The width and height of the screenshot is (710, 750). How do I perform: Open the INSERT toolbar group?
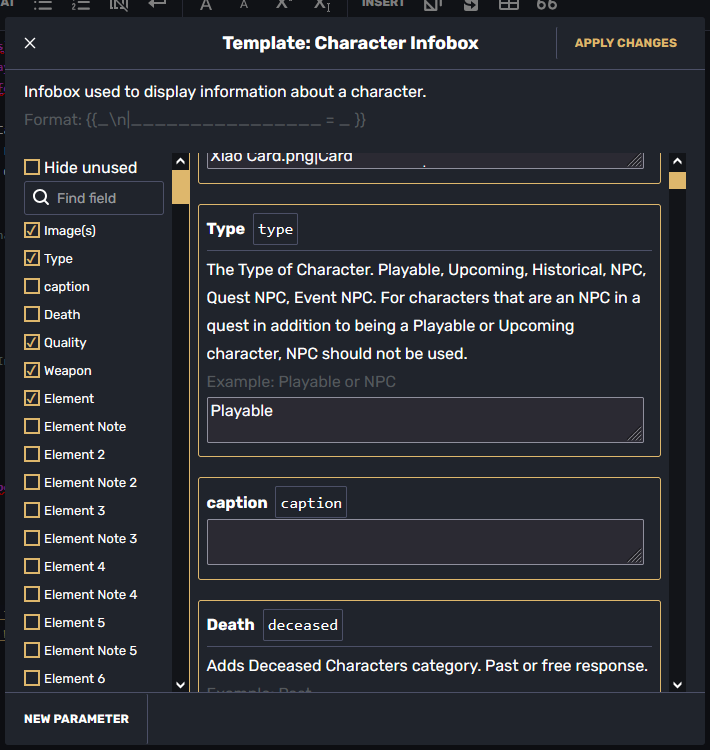click(383, 4)
